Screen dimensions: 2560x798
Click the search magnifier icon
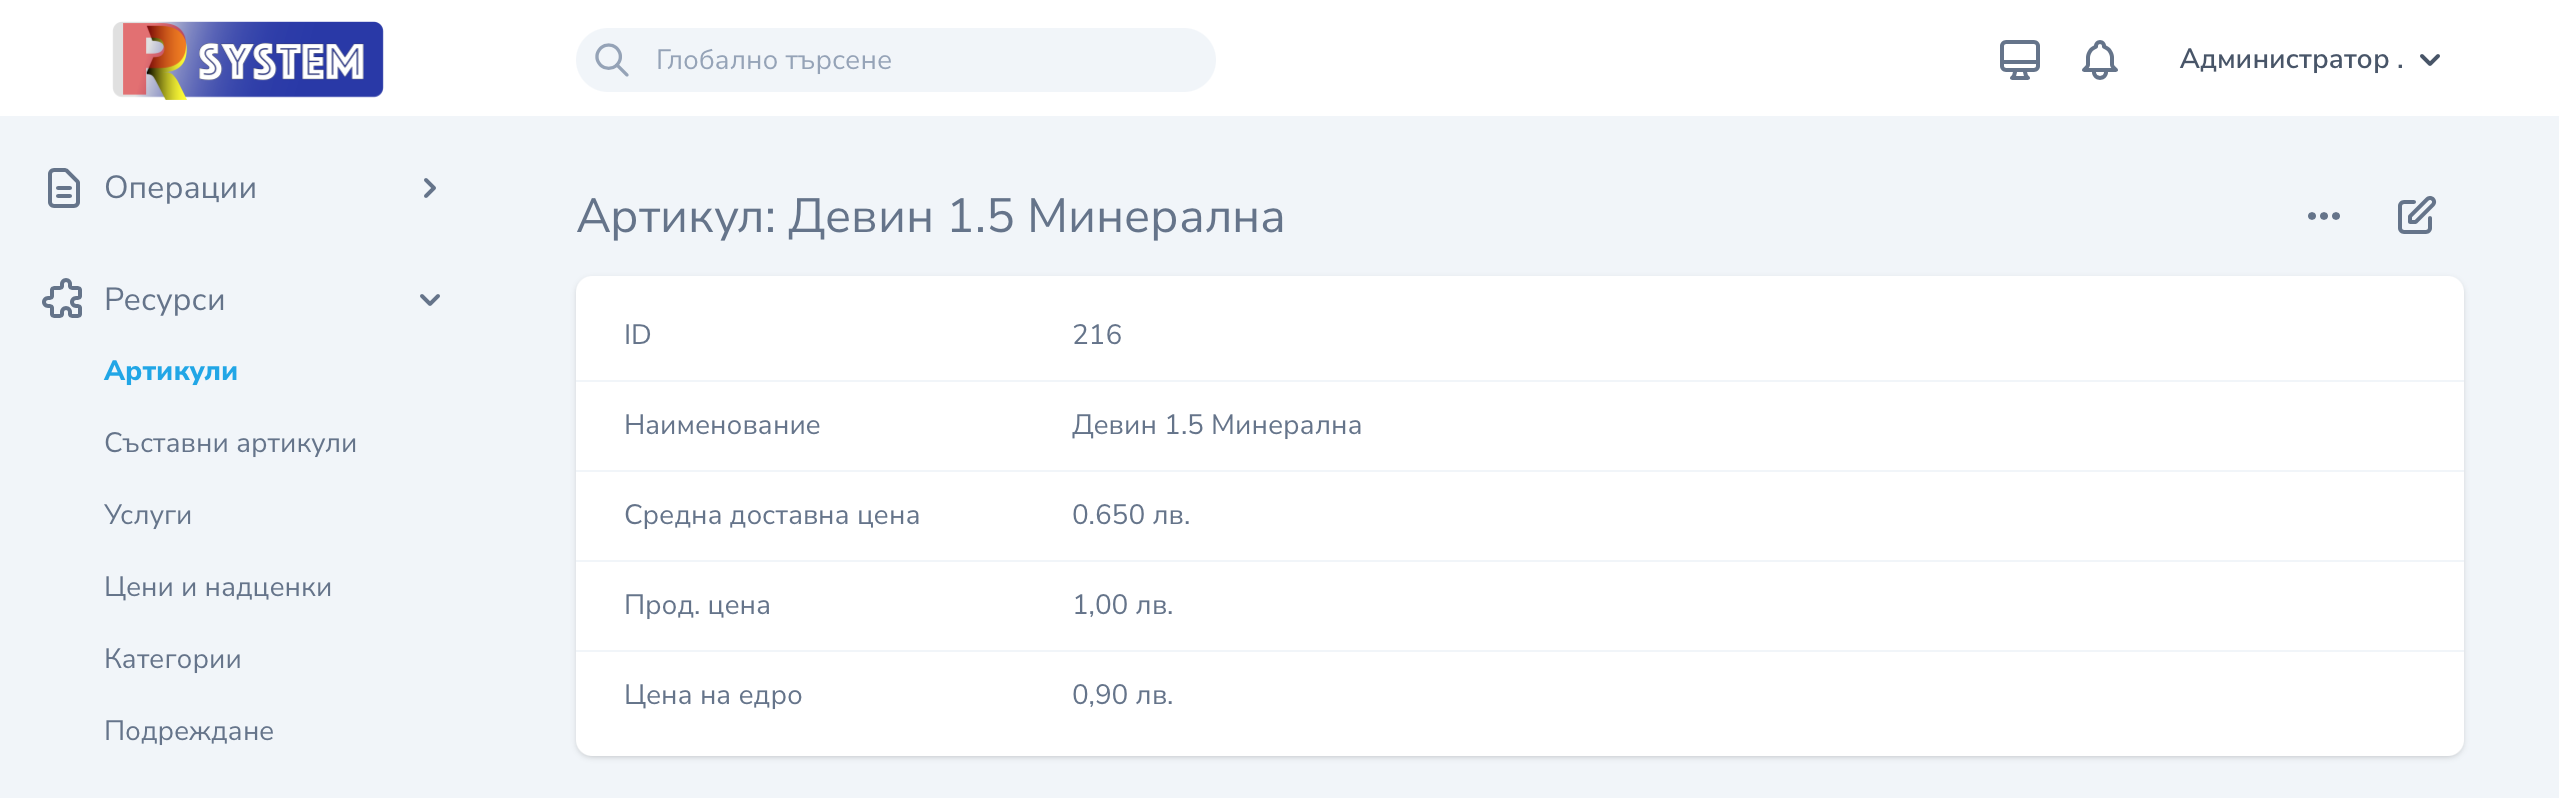[612, 60]
